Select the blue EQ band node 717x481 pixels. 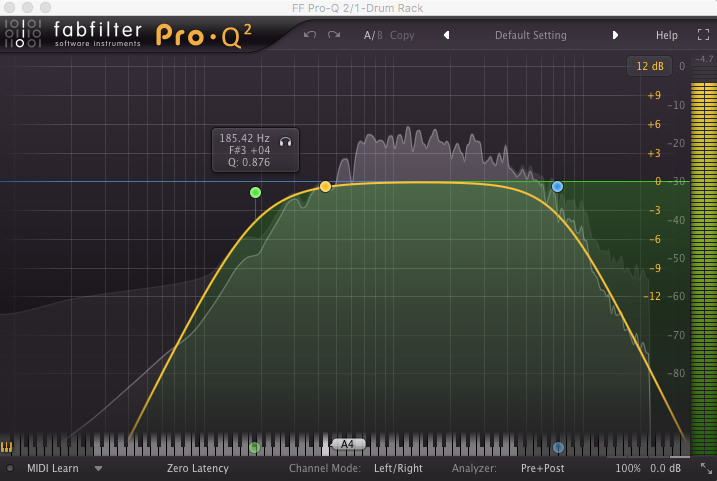click(557, 187)
